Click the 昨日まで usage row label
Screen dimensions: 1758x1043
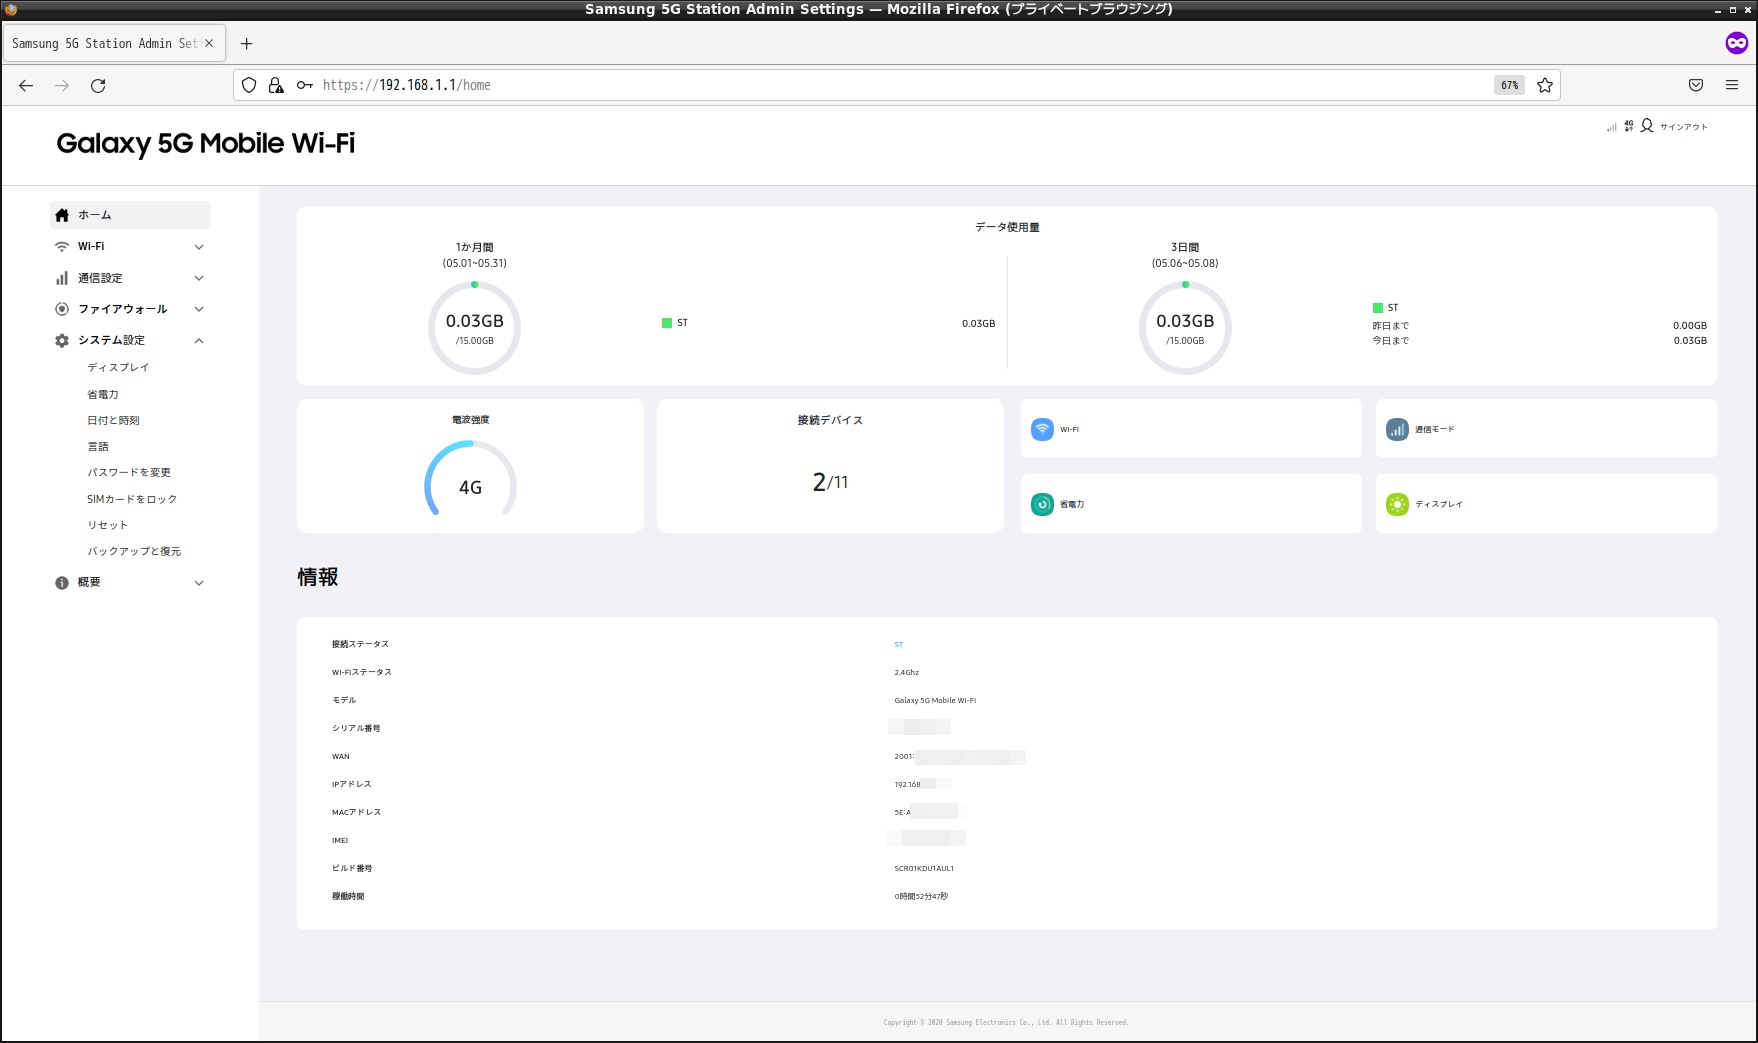click(x=1391, y=326)
